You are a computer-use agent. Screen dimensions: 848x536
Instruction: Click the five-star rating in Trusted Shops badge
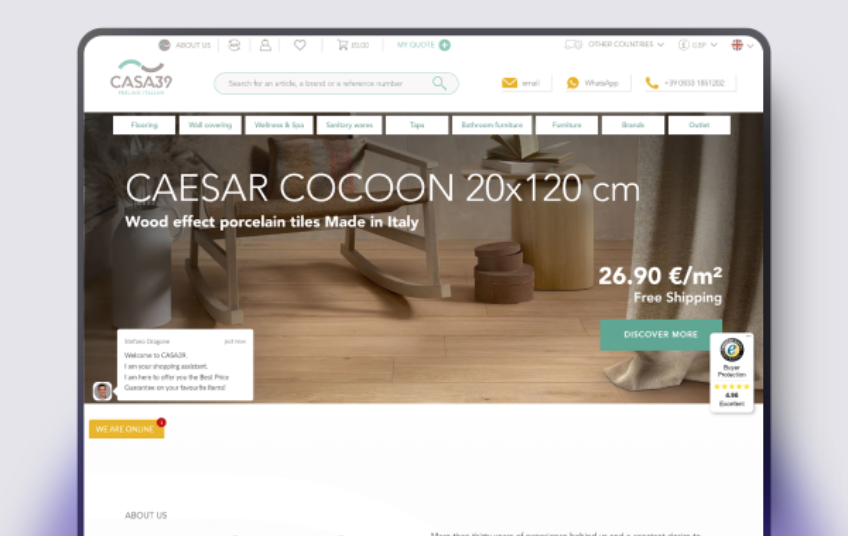732,386
